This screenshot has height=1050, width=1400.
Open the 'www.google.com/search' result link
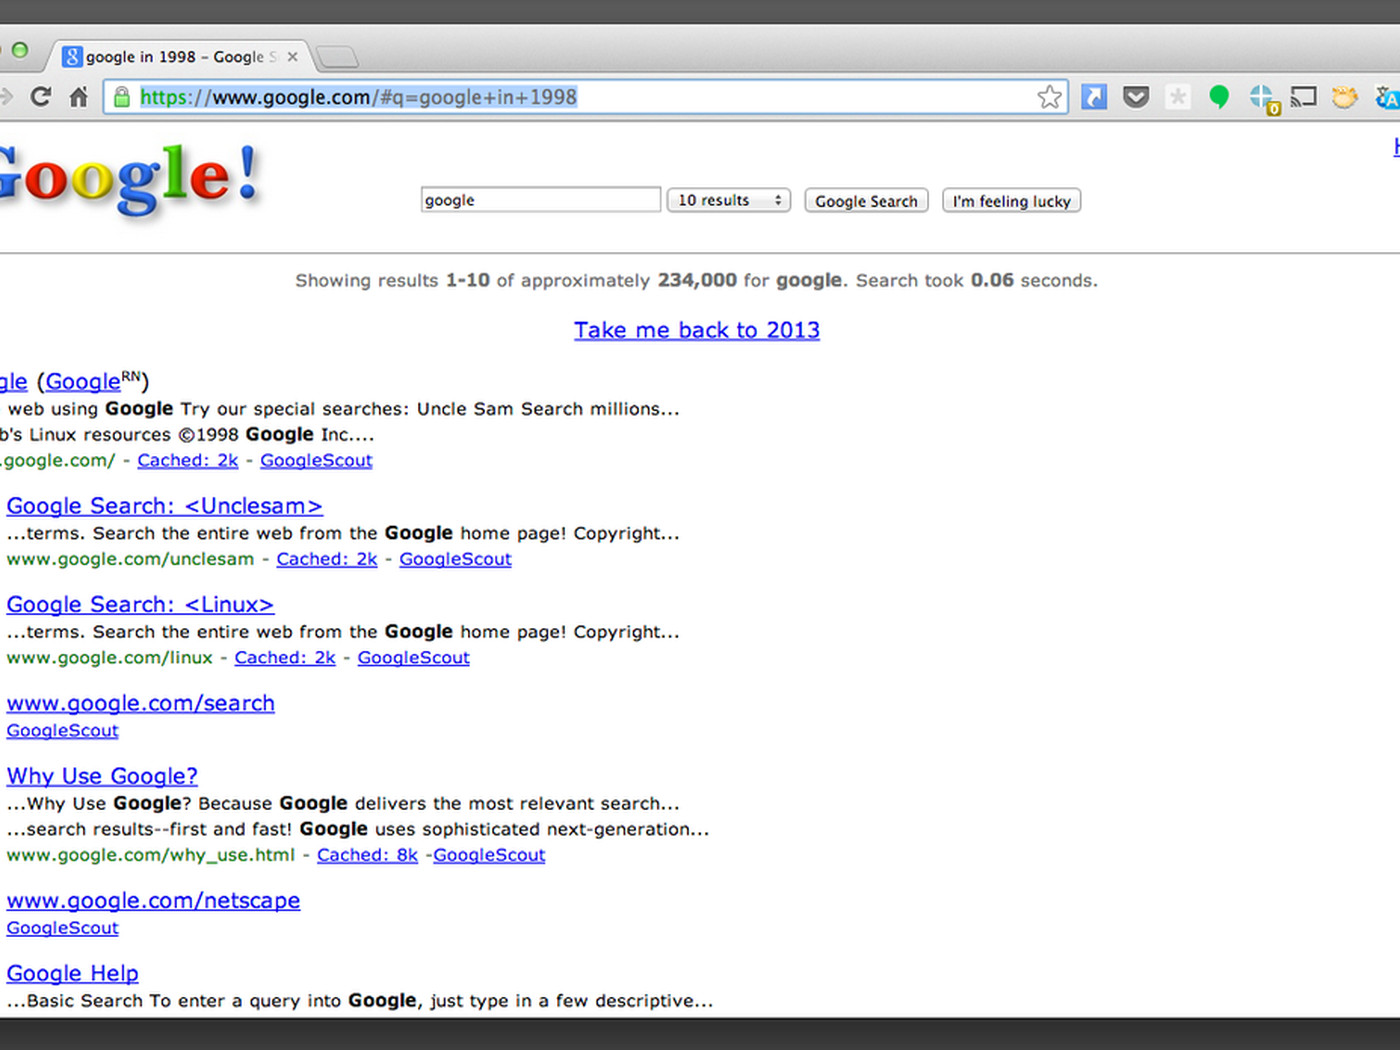point(141,703)
